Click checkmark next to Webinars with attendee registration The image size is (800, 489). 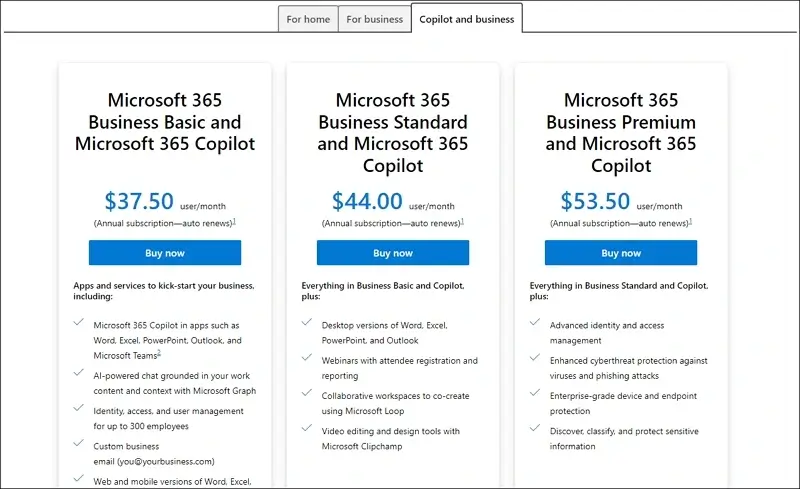coord(307,357)
